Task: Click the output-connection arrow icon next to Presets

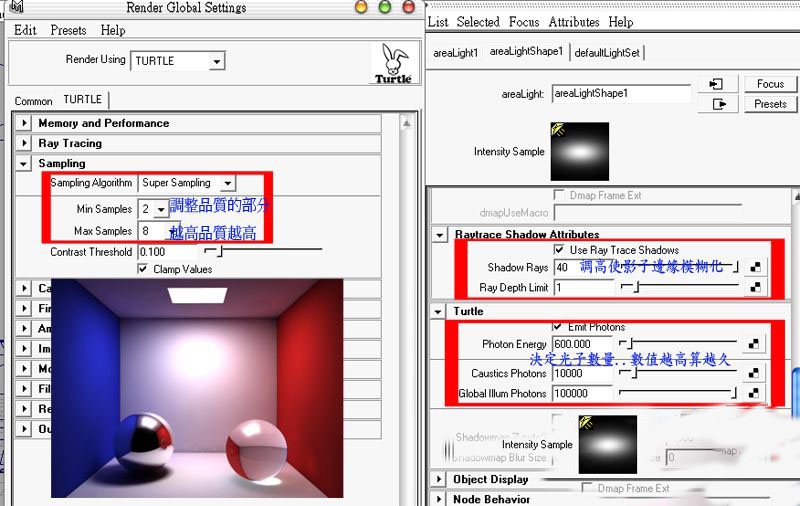Action: 718,104
